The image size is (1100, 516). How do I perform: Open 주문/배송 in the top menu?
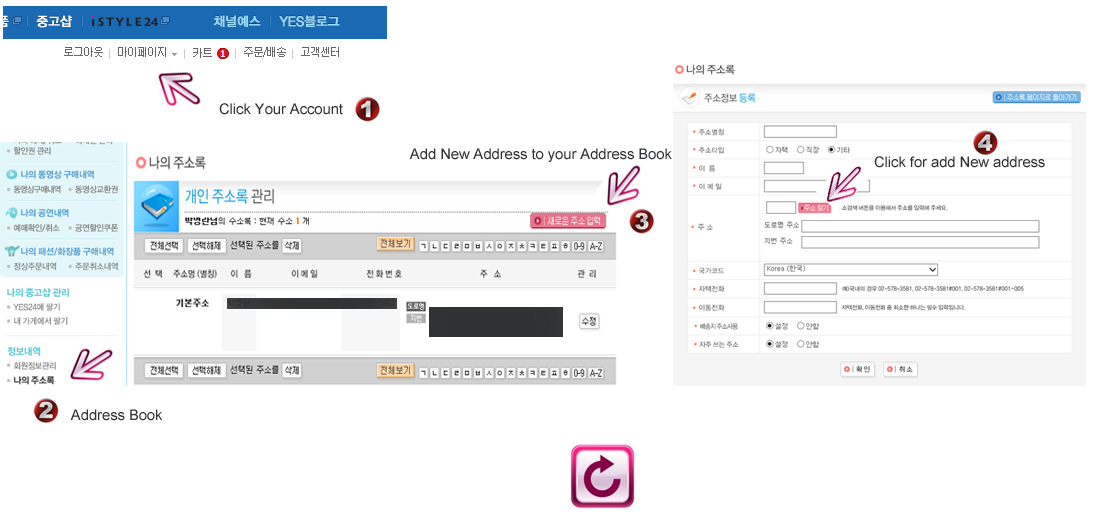tap(264, 53)
